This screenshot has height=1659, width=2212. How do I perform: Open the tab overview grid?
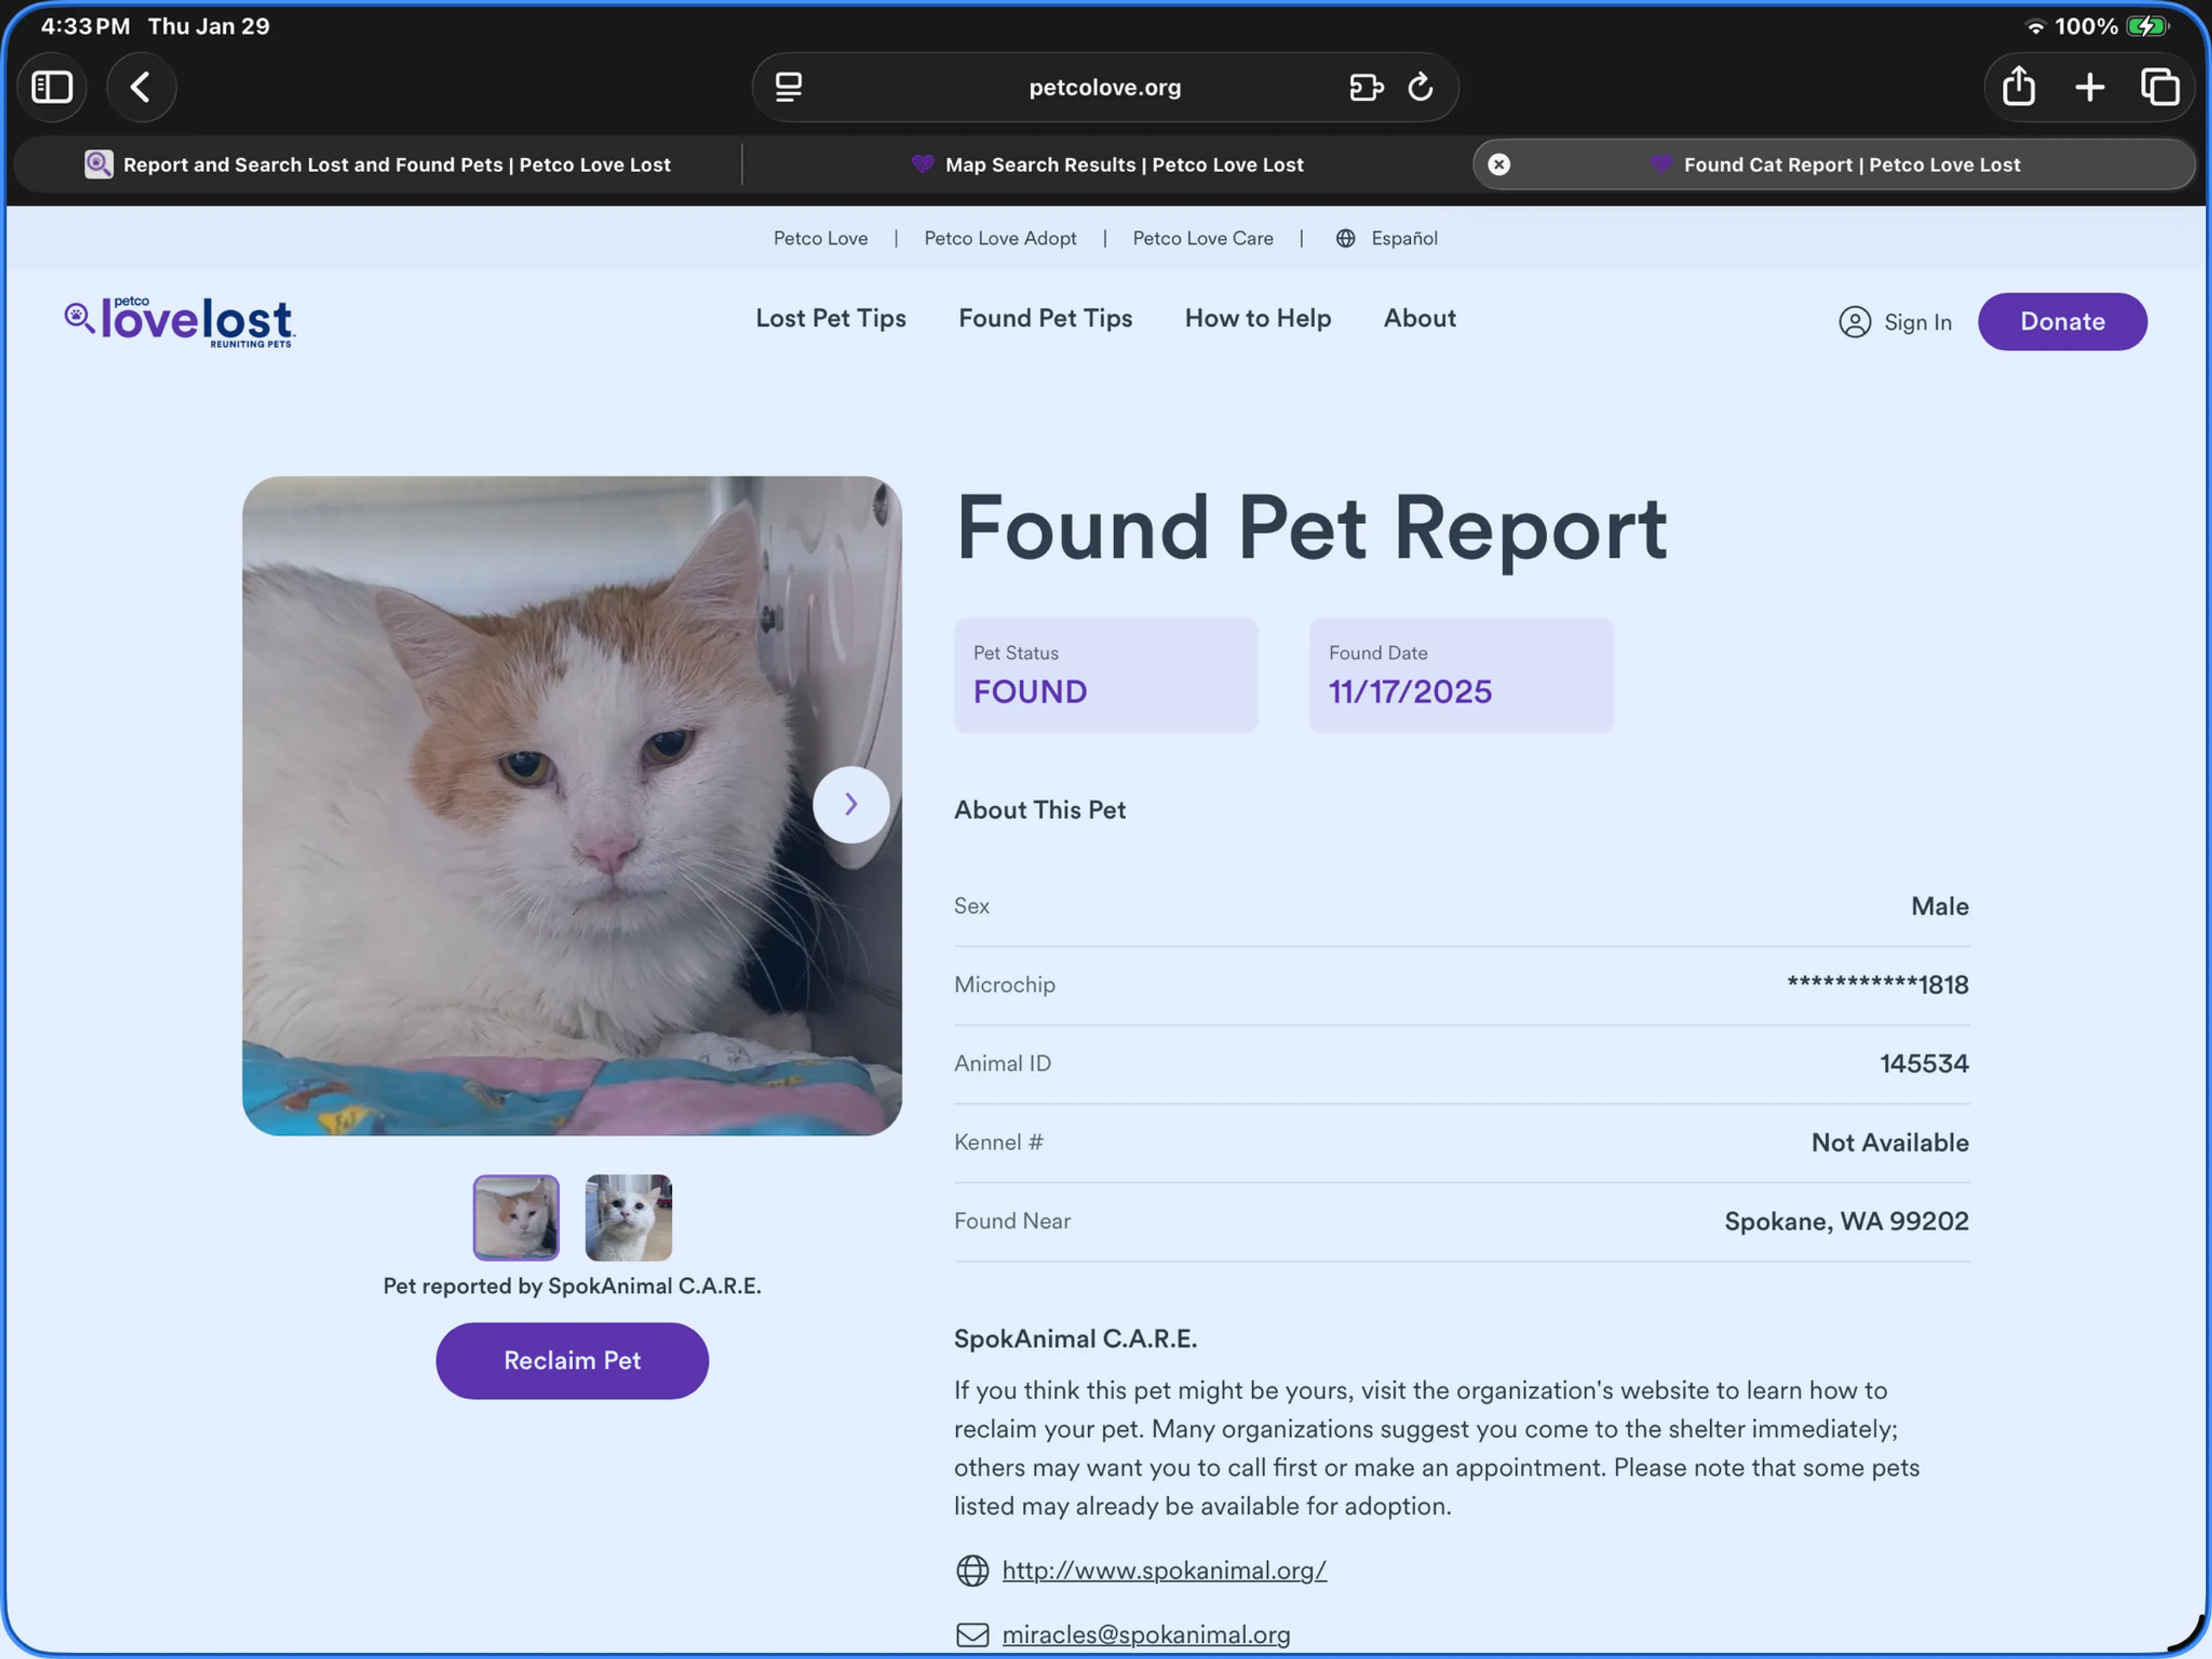tap(2160, 87)
